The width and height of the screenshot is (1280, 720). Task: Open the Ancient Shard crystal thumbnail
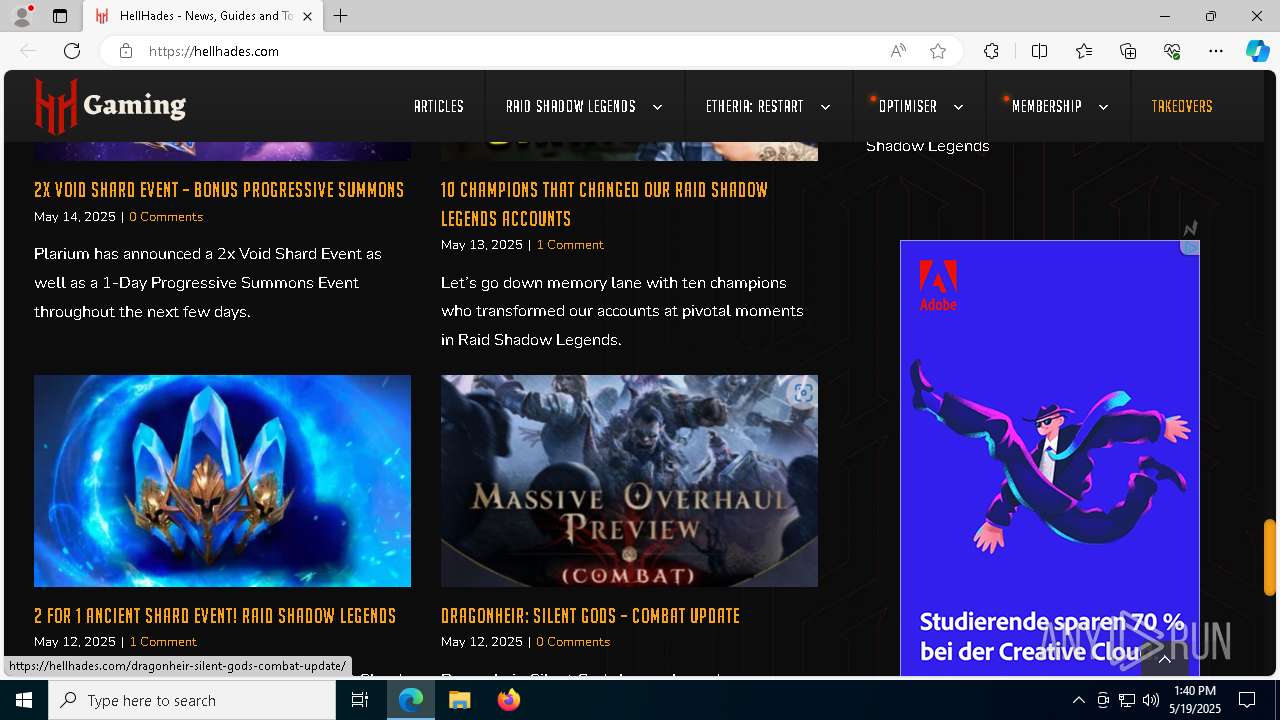coord(222,481)
